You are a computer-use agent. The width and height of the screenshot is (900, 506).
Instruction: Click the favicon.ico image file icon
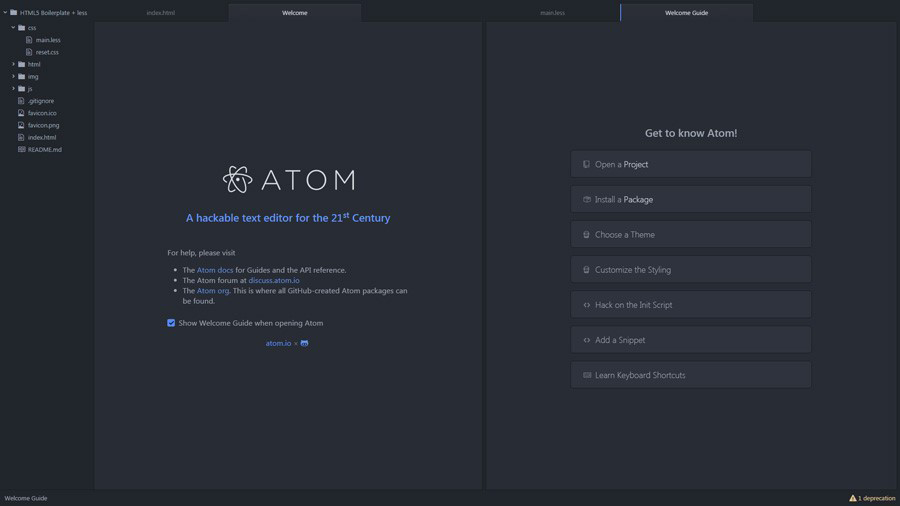point(21,113)
